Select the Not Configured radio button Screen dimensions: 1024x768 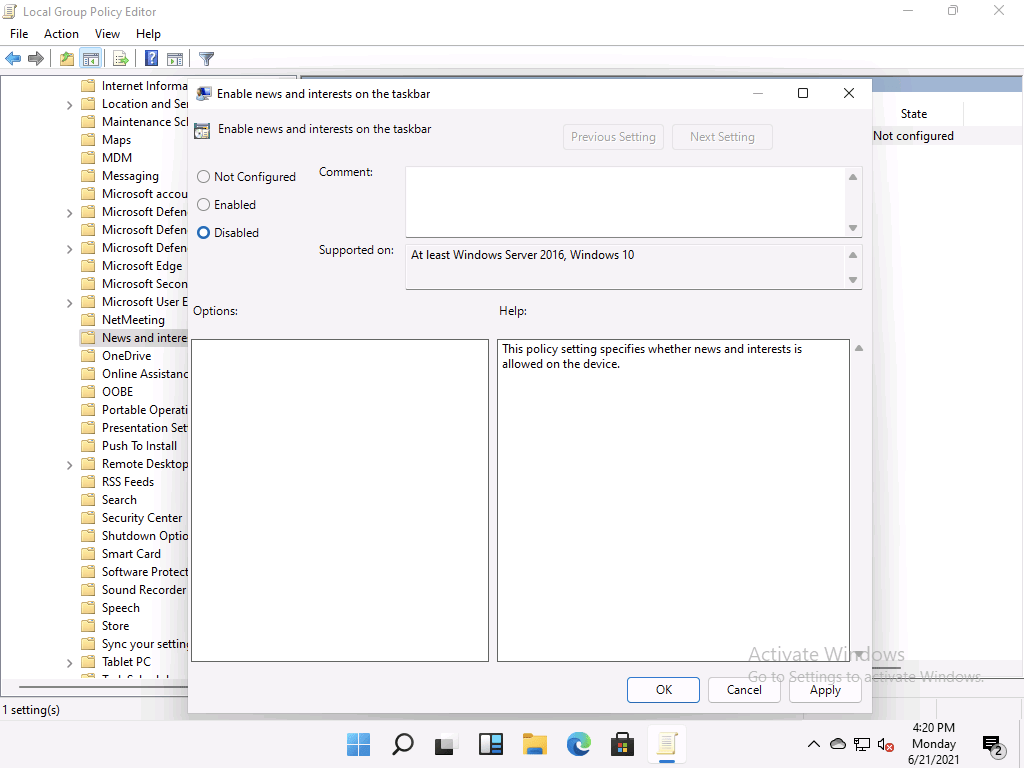pos(204,177)
